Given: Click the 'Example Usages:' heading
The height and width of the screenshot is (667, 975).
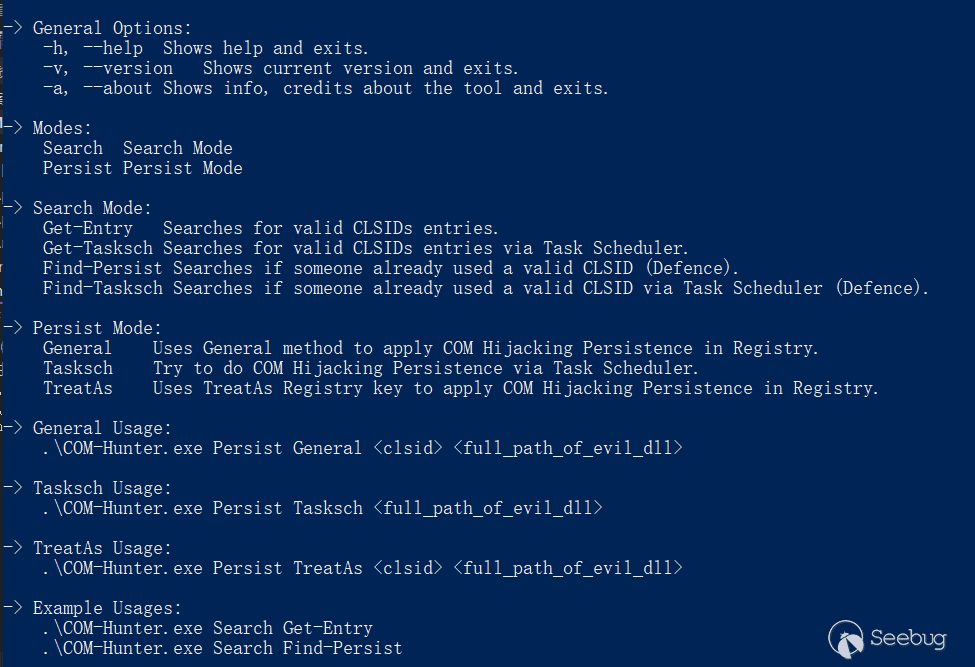Looking at the screenshot, I should (x=107, y=608).
